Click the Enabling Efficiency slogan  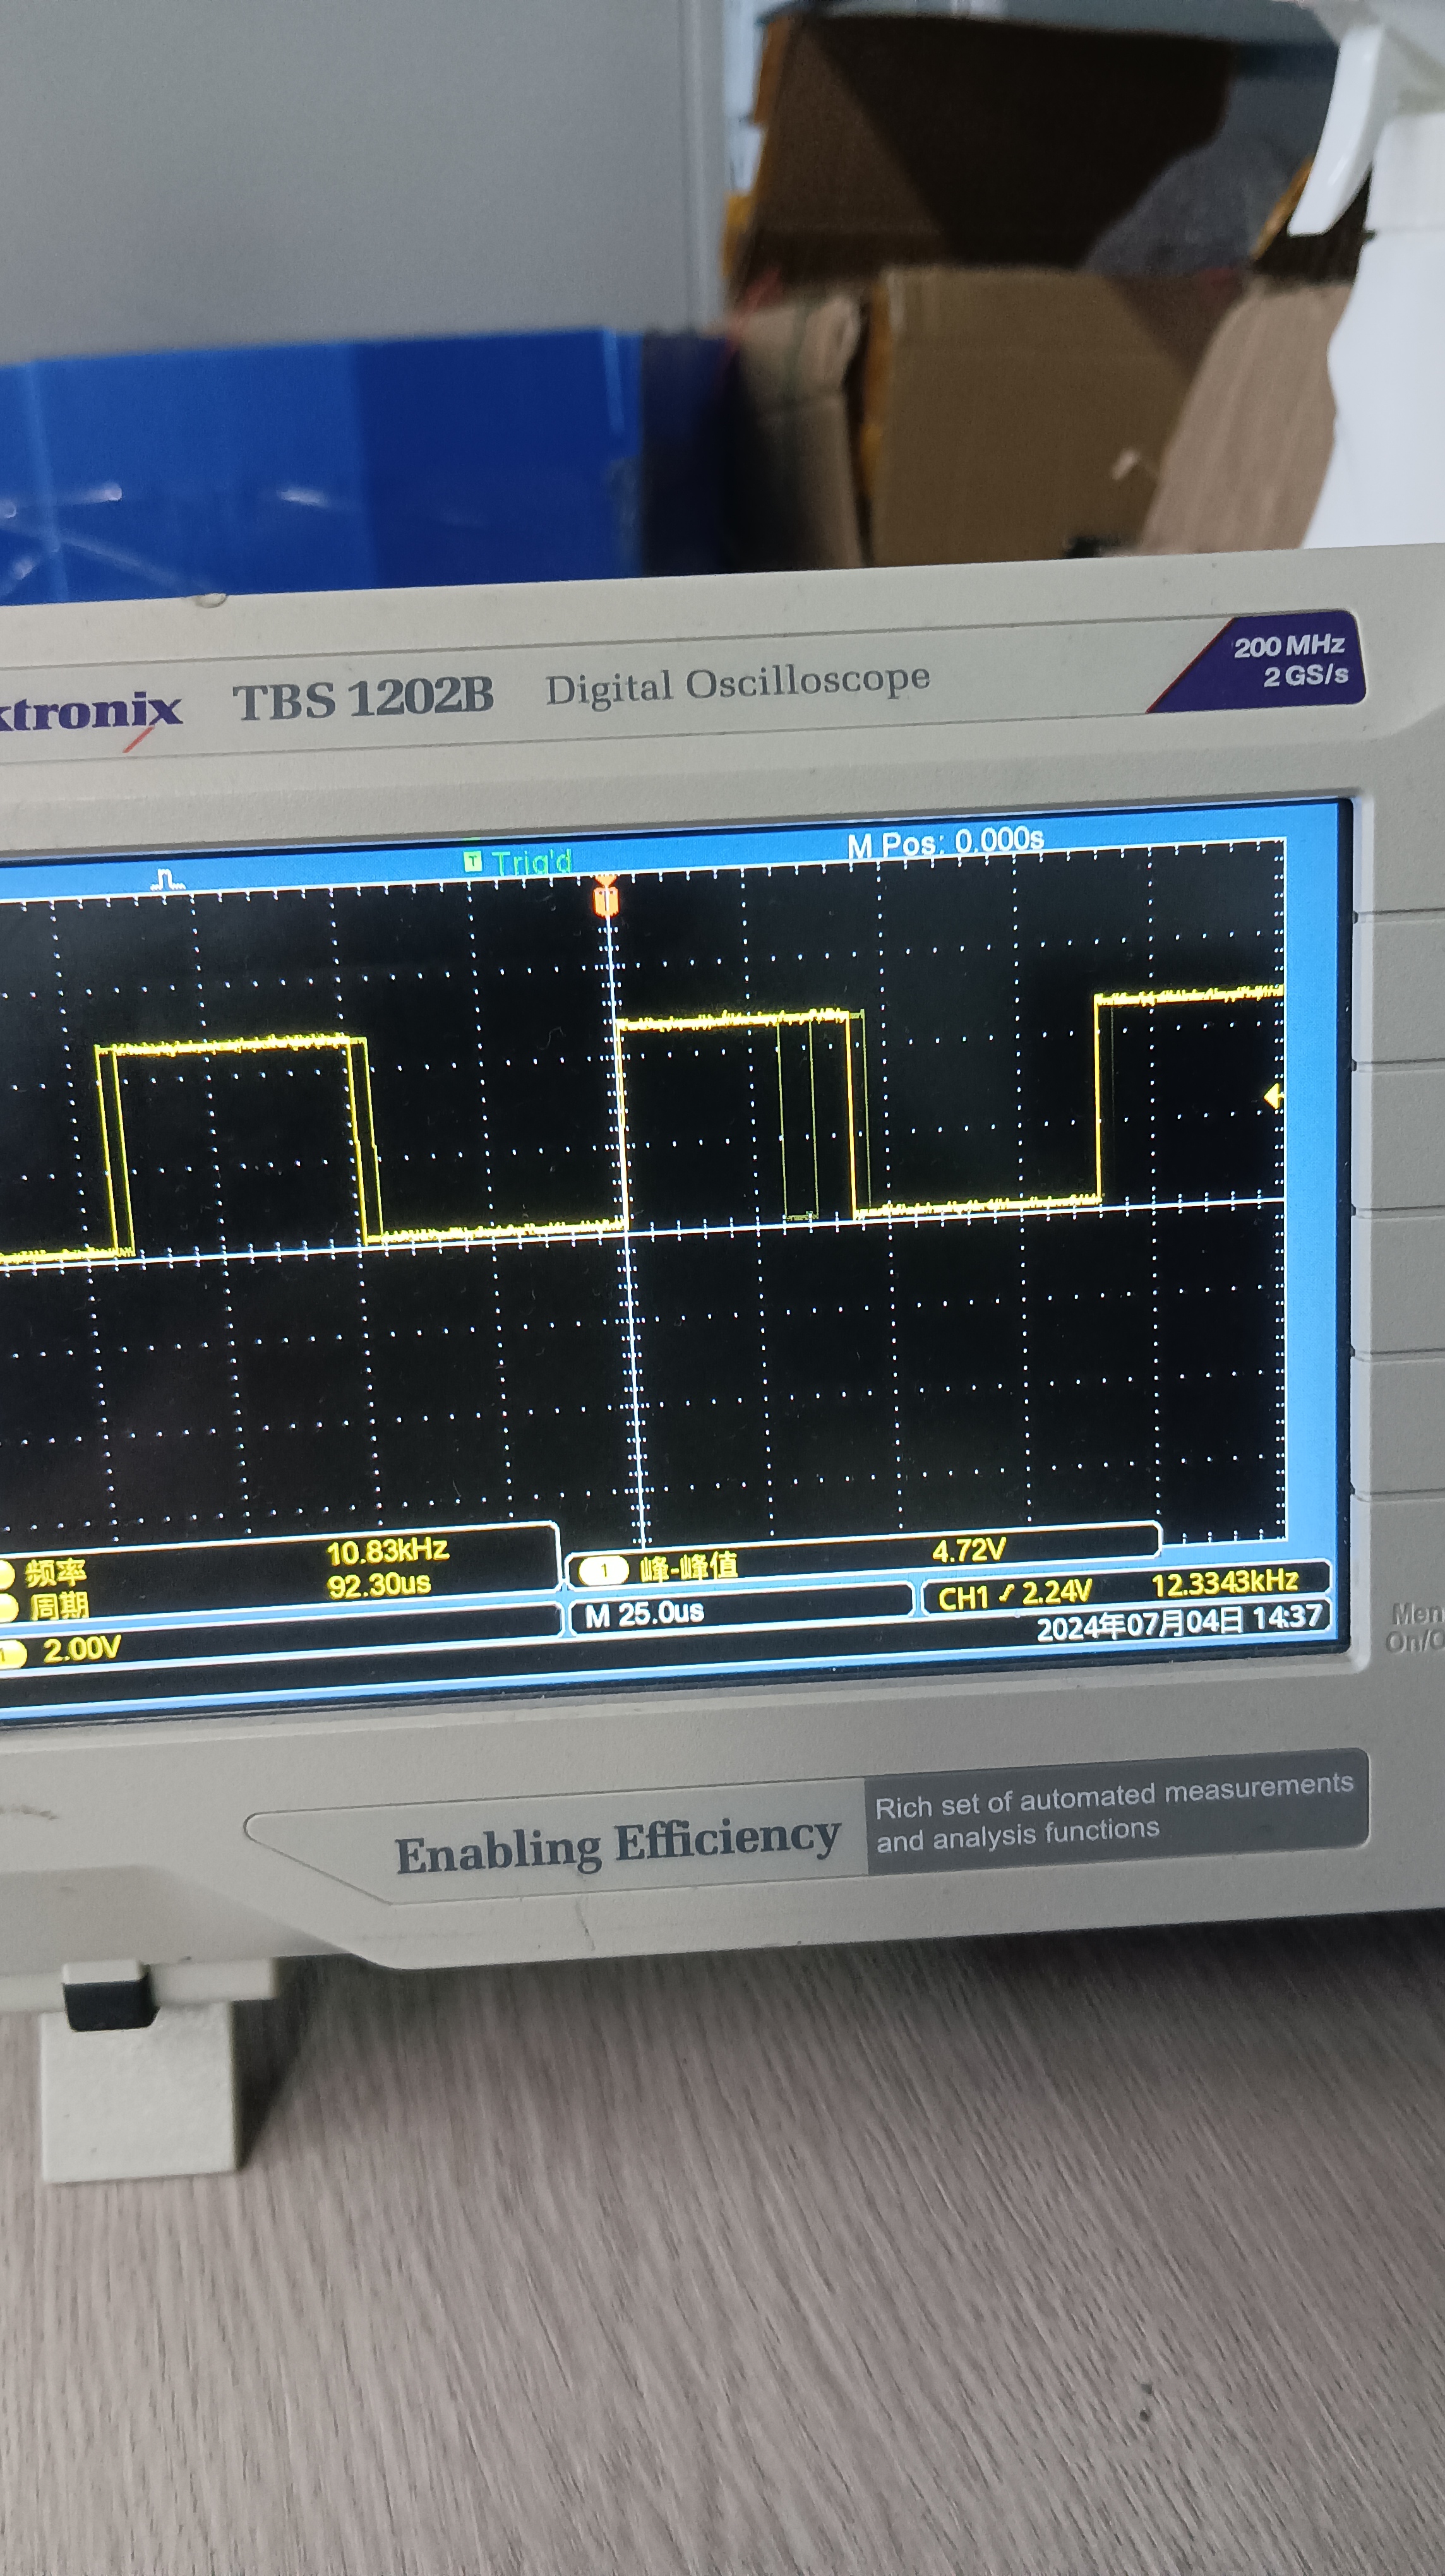(x=617, y=1846)
